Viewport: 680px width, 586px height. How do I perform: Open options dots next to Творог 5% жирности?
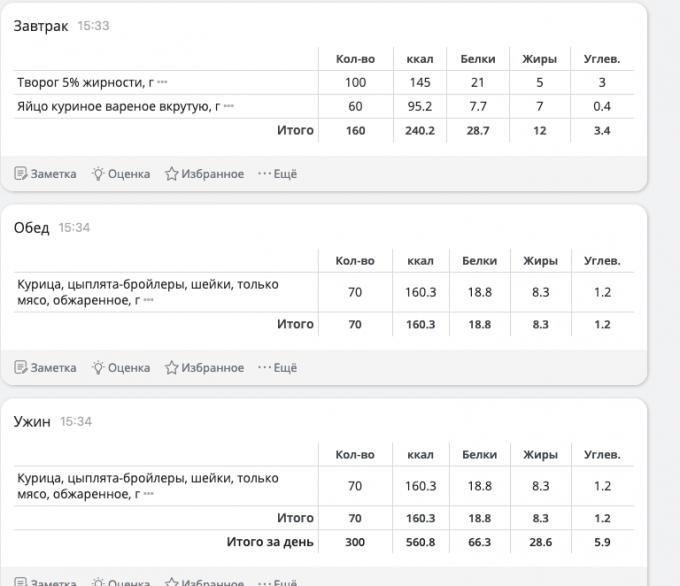(162, 82)
